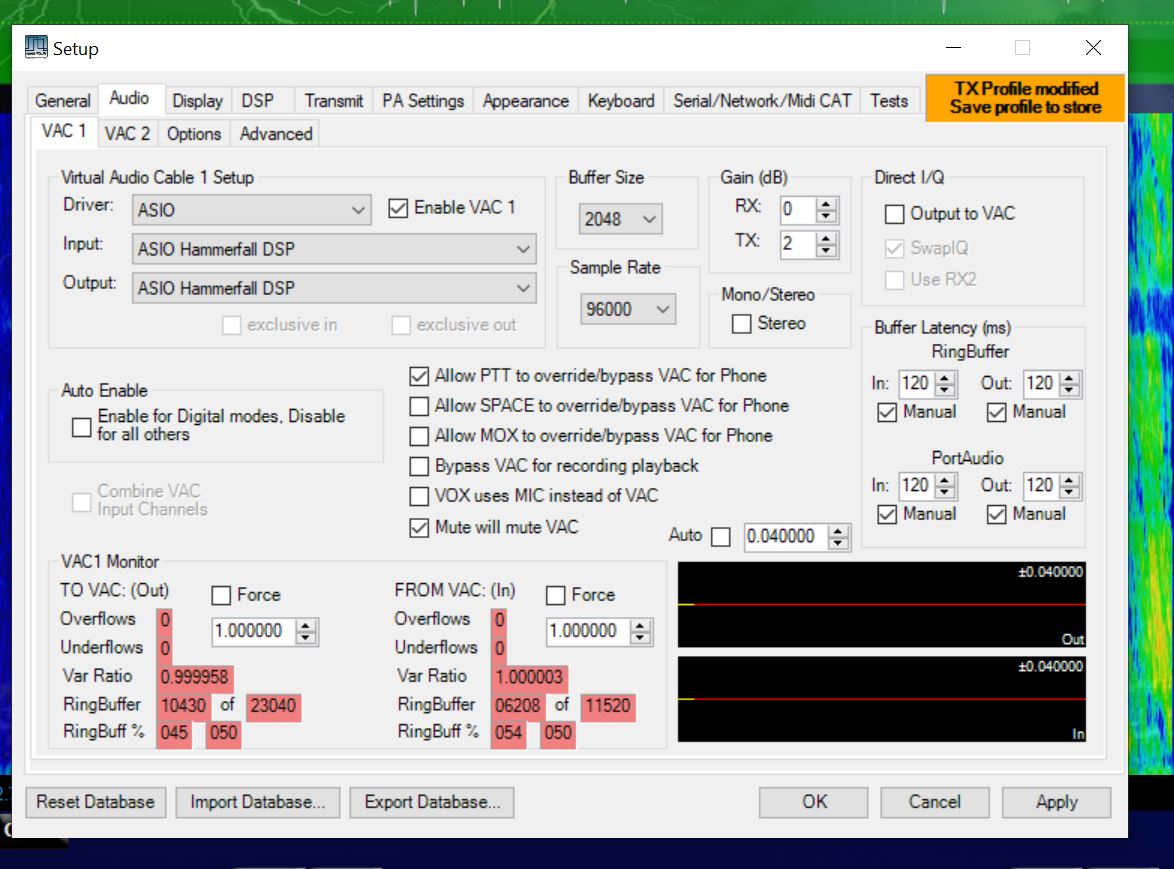Click the In monitor graph
The width and height of the screenshot is (1174, 869).
pyautogui.click(x=882, y=700)
